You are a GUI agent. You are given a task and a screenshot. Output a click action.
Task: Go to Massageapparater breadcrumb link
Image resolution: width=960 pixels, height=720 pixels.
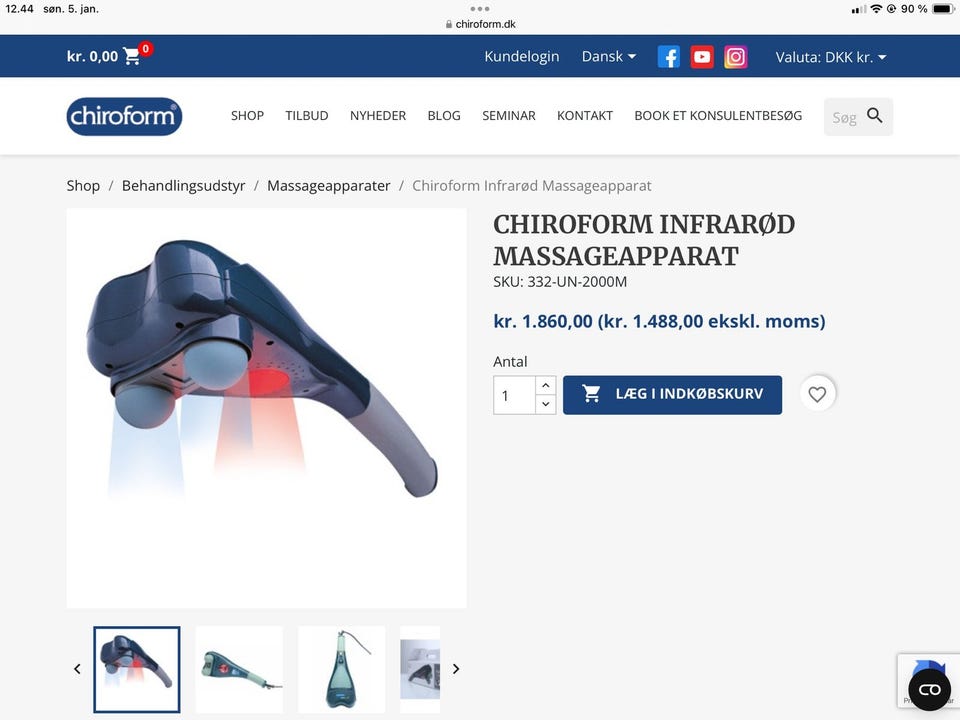pyautogui.click(x=329, y=186)
